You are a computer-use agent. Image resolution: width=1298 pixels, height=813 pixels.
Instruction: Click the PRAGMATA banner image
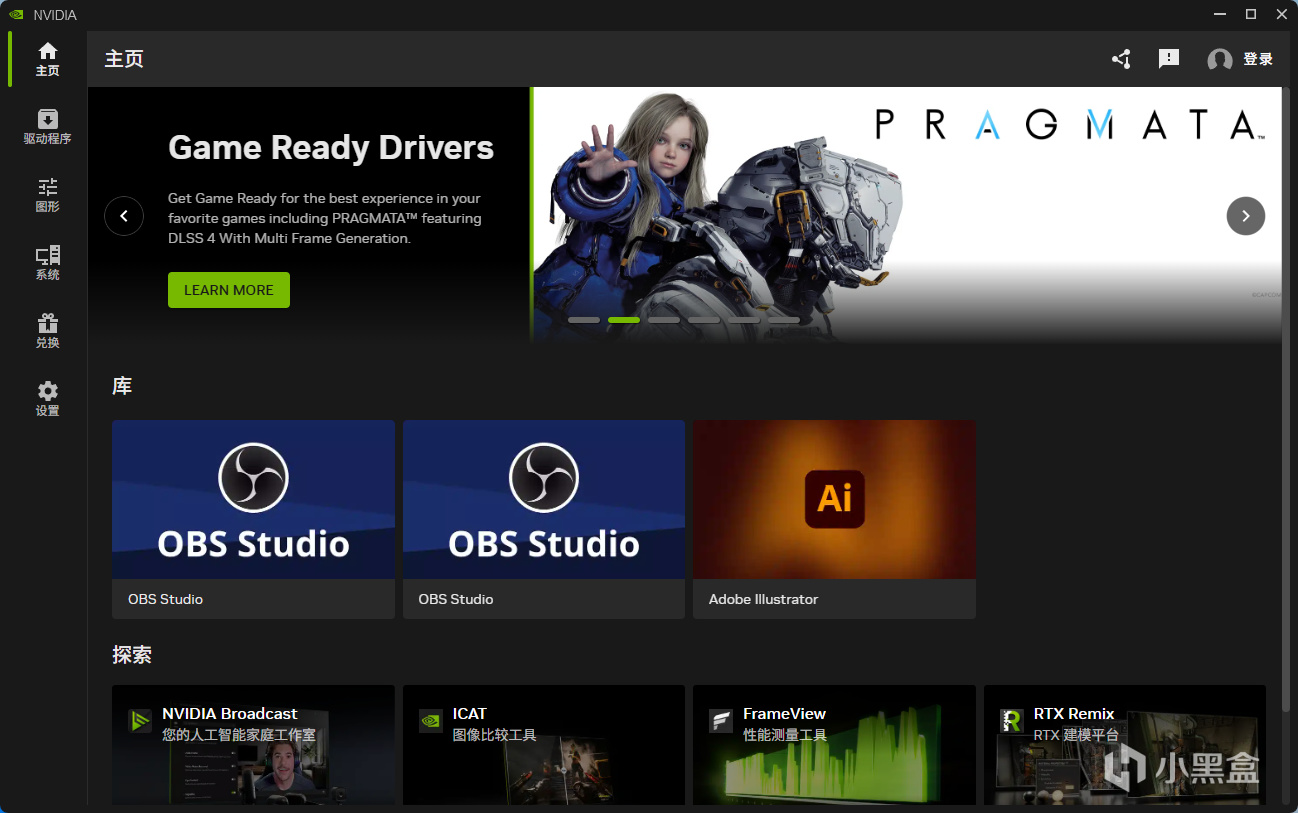pos(906,215)
